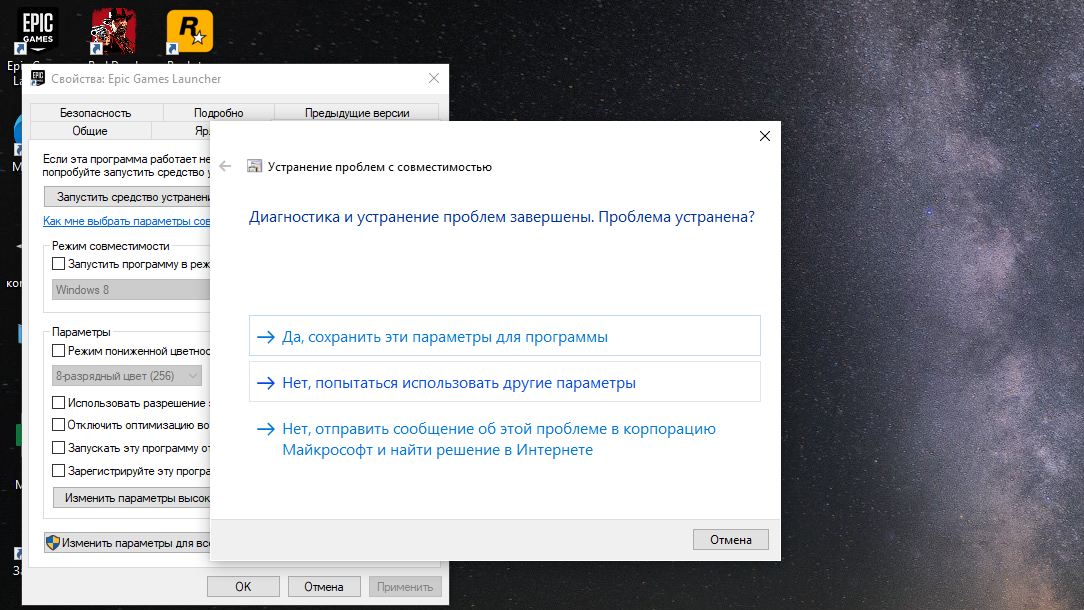The height and width of the screenshot is (610, 1084).
Task: Click the back arrow in troubleshooter
Action: [x=225, y=166]
